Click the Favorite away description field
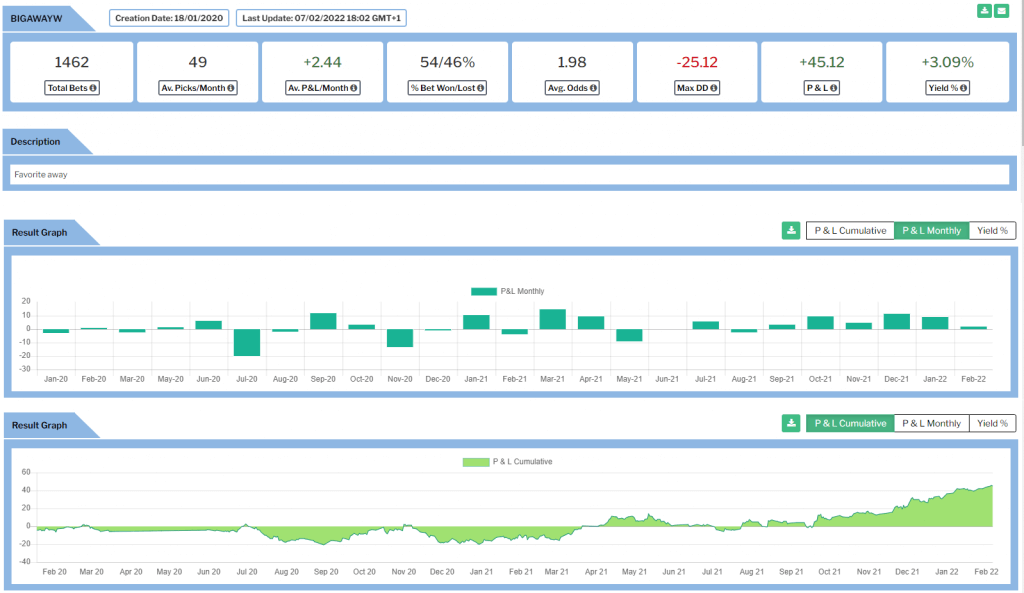 click(510, 174)
